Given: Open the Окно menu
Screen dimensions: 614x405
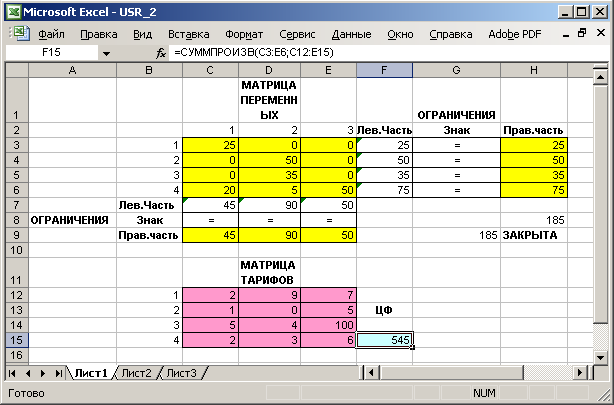Looking at the screenshot, I should 400,34.
